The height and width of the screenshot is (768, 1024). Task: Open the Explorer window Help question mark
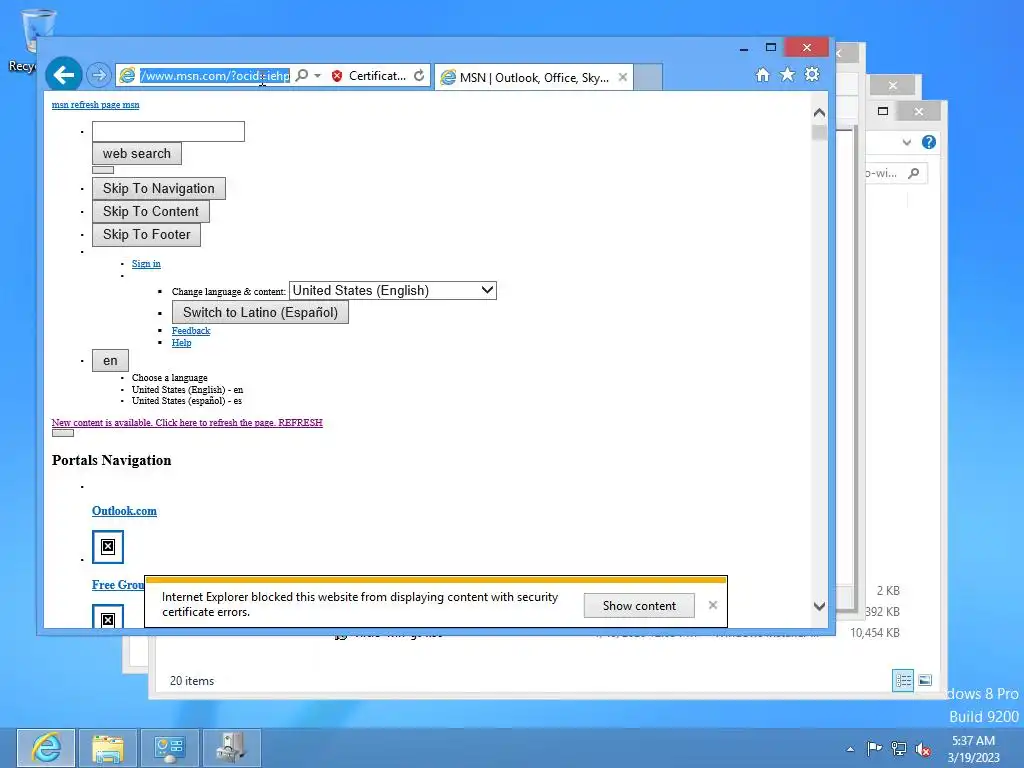[929, 142]
